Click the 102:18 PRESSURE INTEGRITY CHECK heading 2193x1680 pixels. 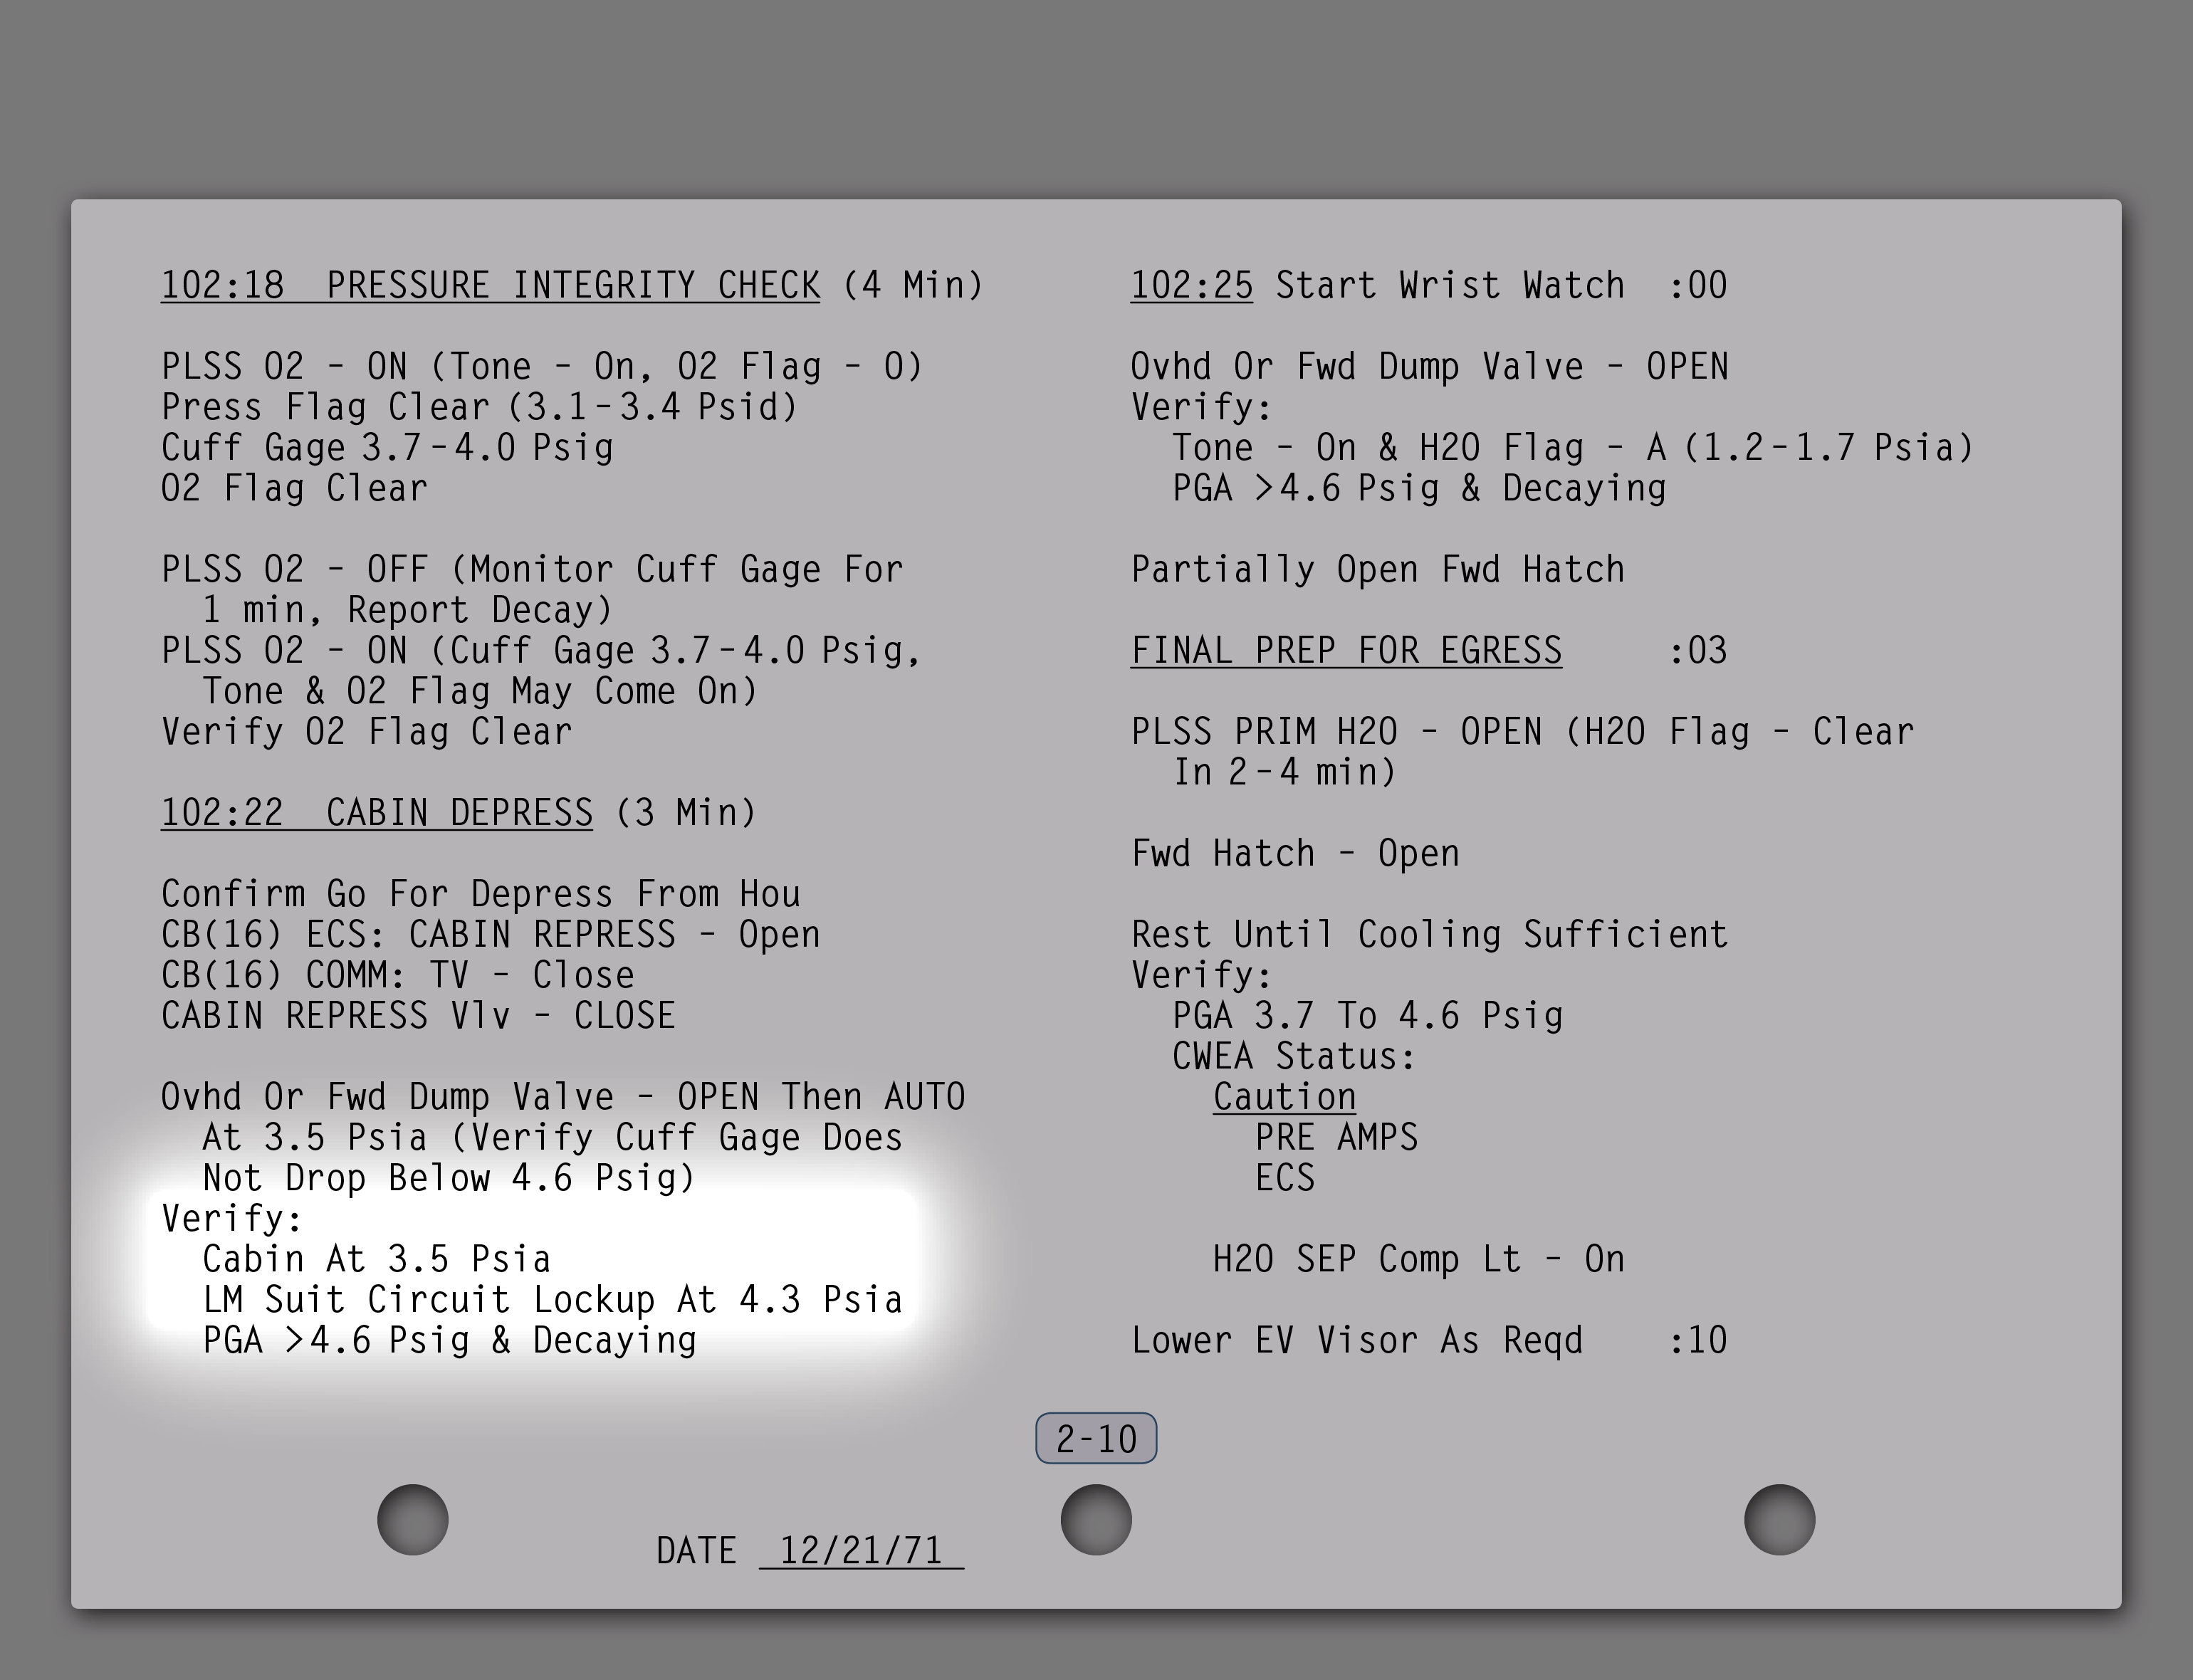pos(490,286)
